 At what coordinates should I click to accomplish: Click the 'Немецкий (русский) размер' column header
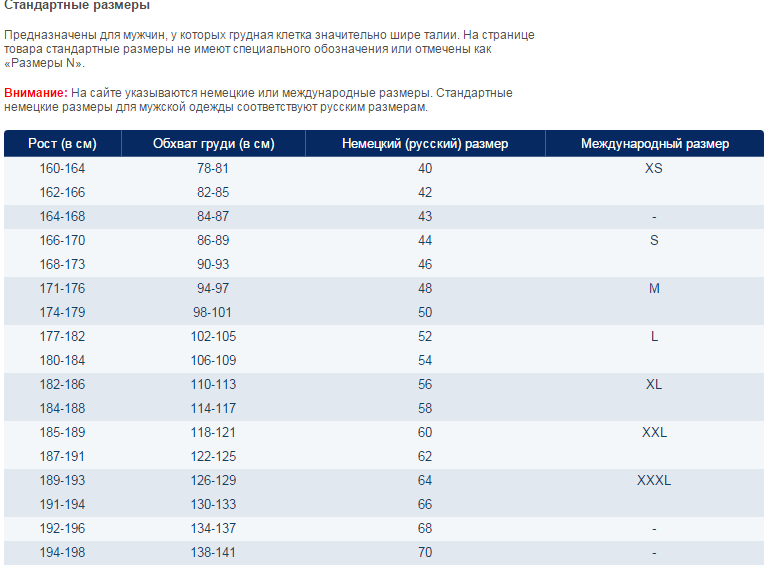click(x=425, y=143)
